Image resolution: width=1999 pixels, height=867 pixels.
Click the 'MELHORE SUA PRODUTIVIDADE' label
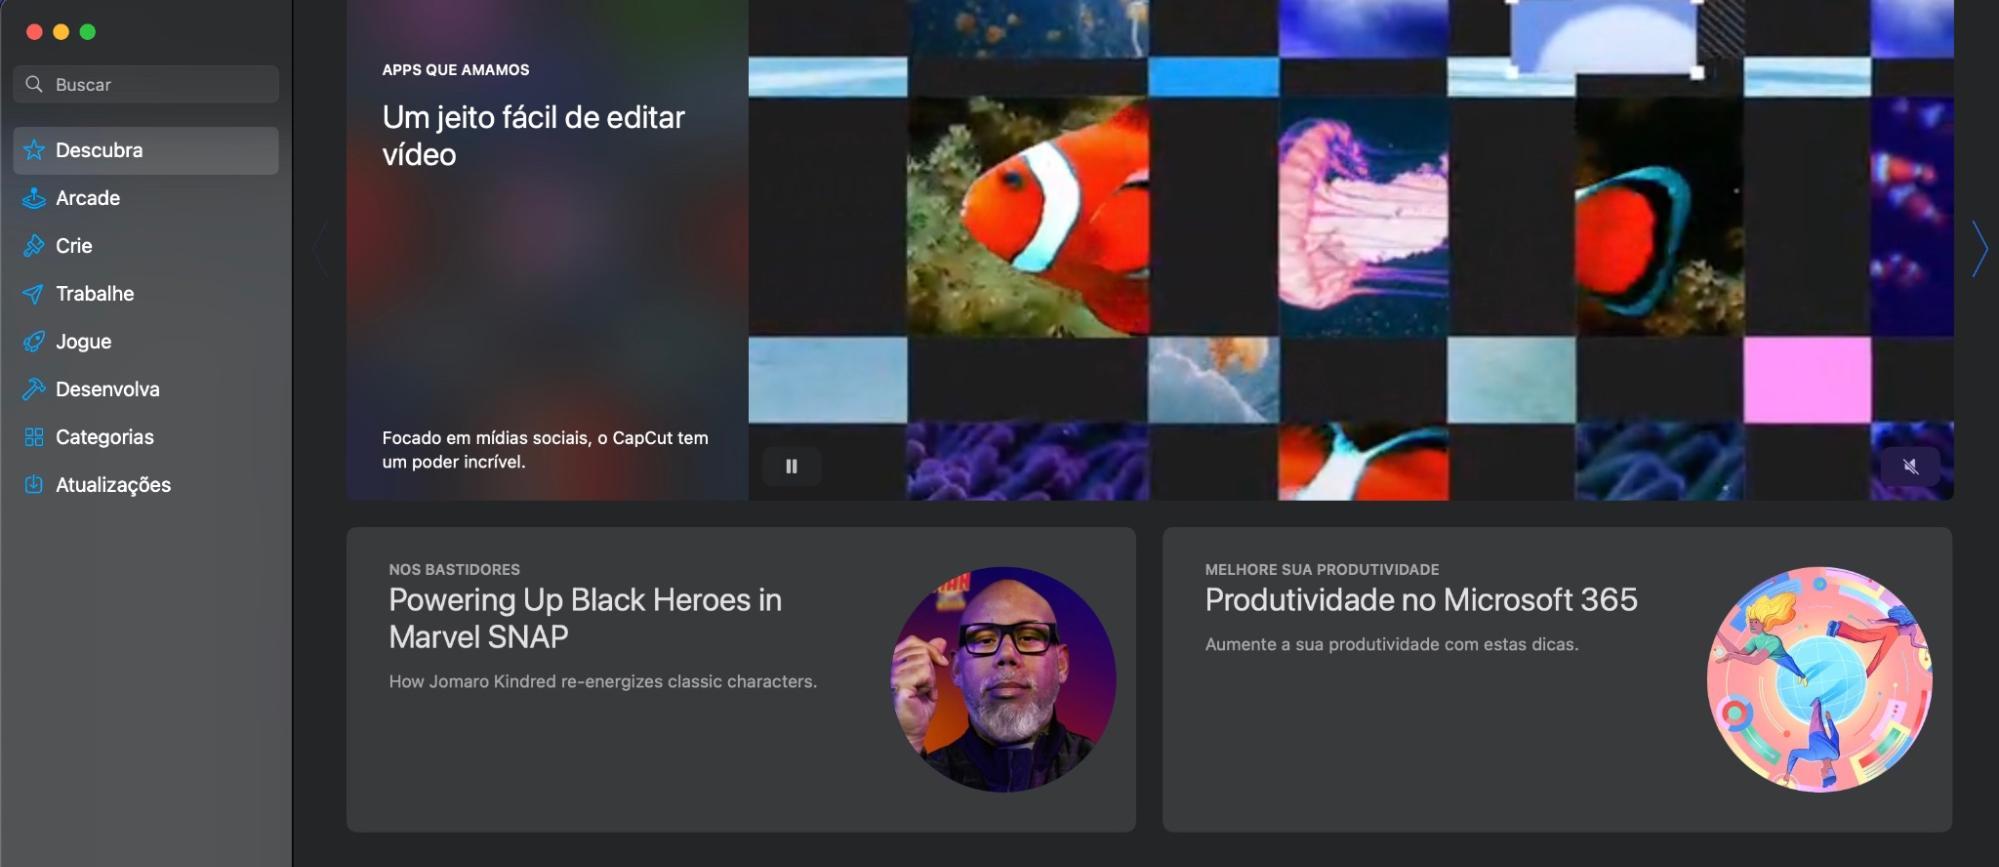pyautogui.click(x=1322, y=569)
